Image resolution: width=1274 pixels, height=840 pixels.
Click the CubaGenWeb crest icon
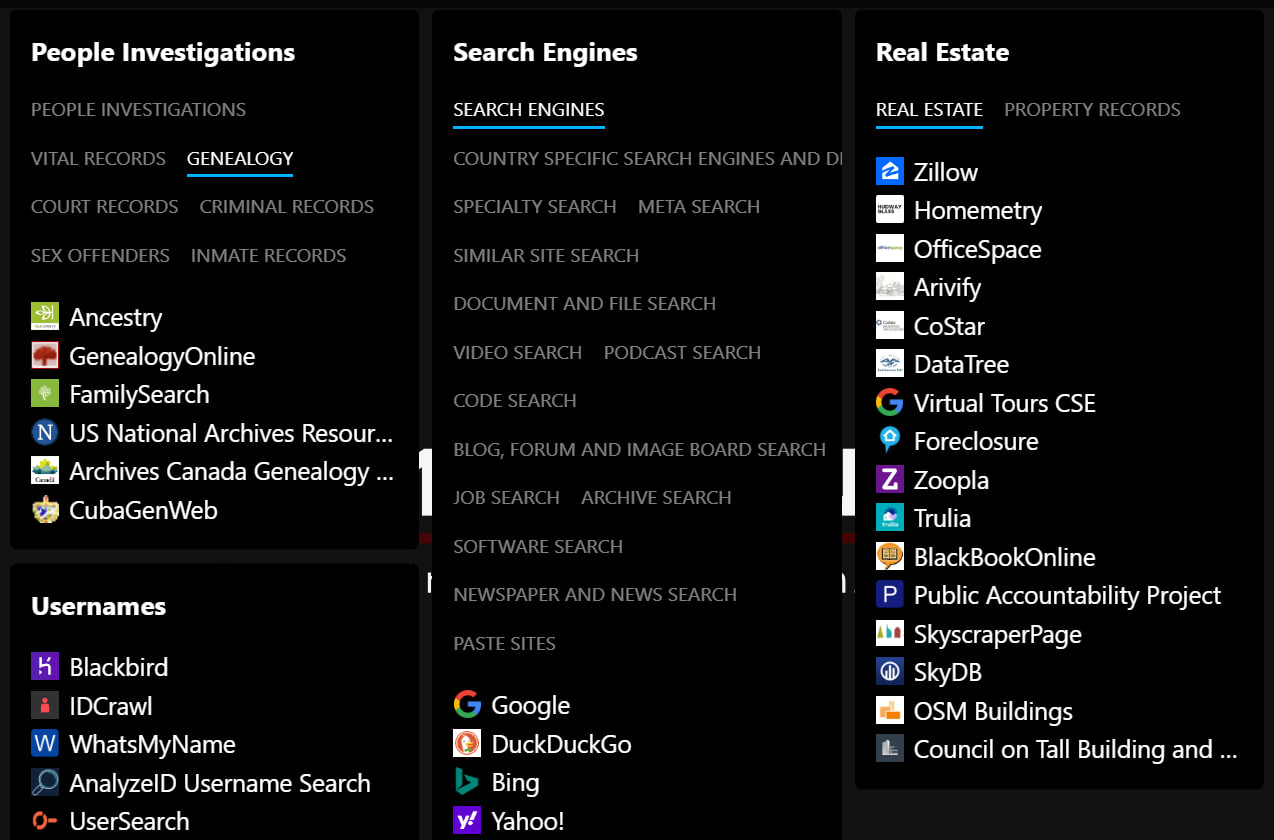point(45,510)
